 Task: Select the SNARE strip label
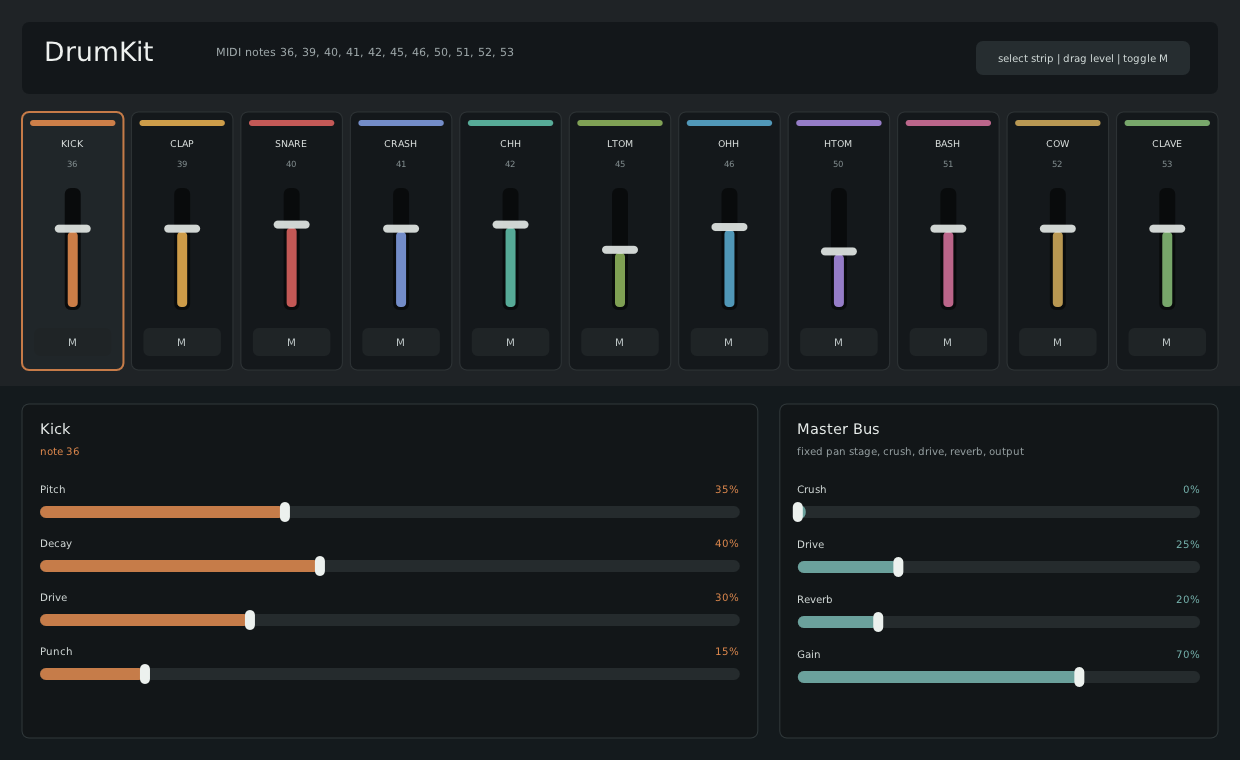[291, 144]
